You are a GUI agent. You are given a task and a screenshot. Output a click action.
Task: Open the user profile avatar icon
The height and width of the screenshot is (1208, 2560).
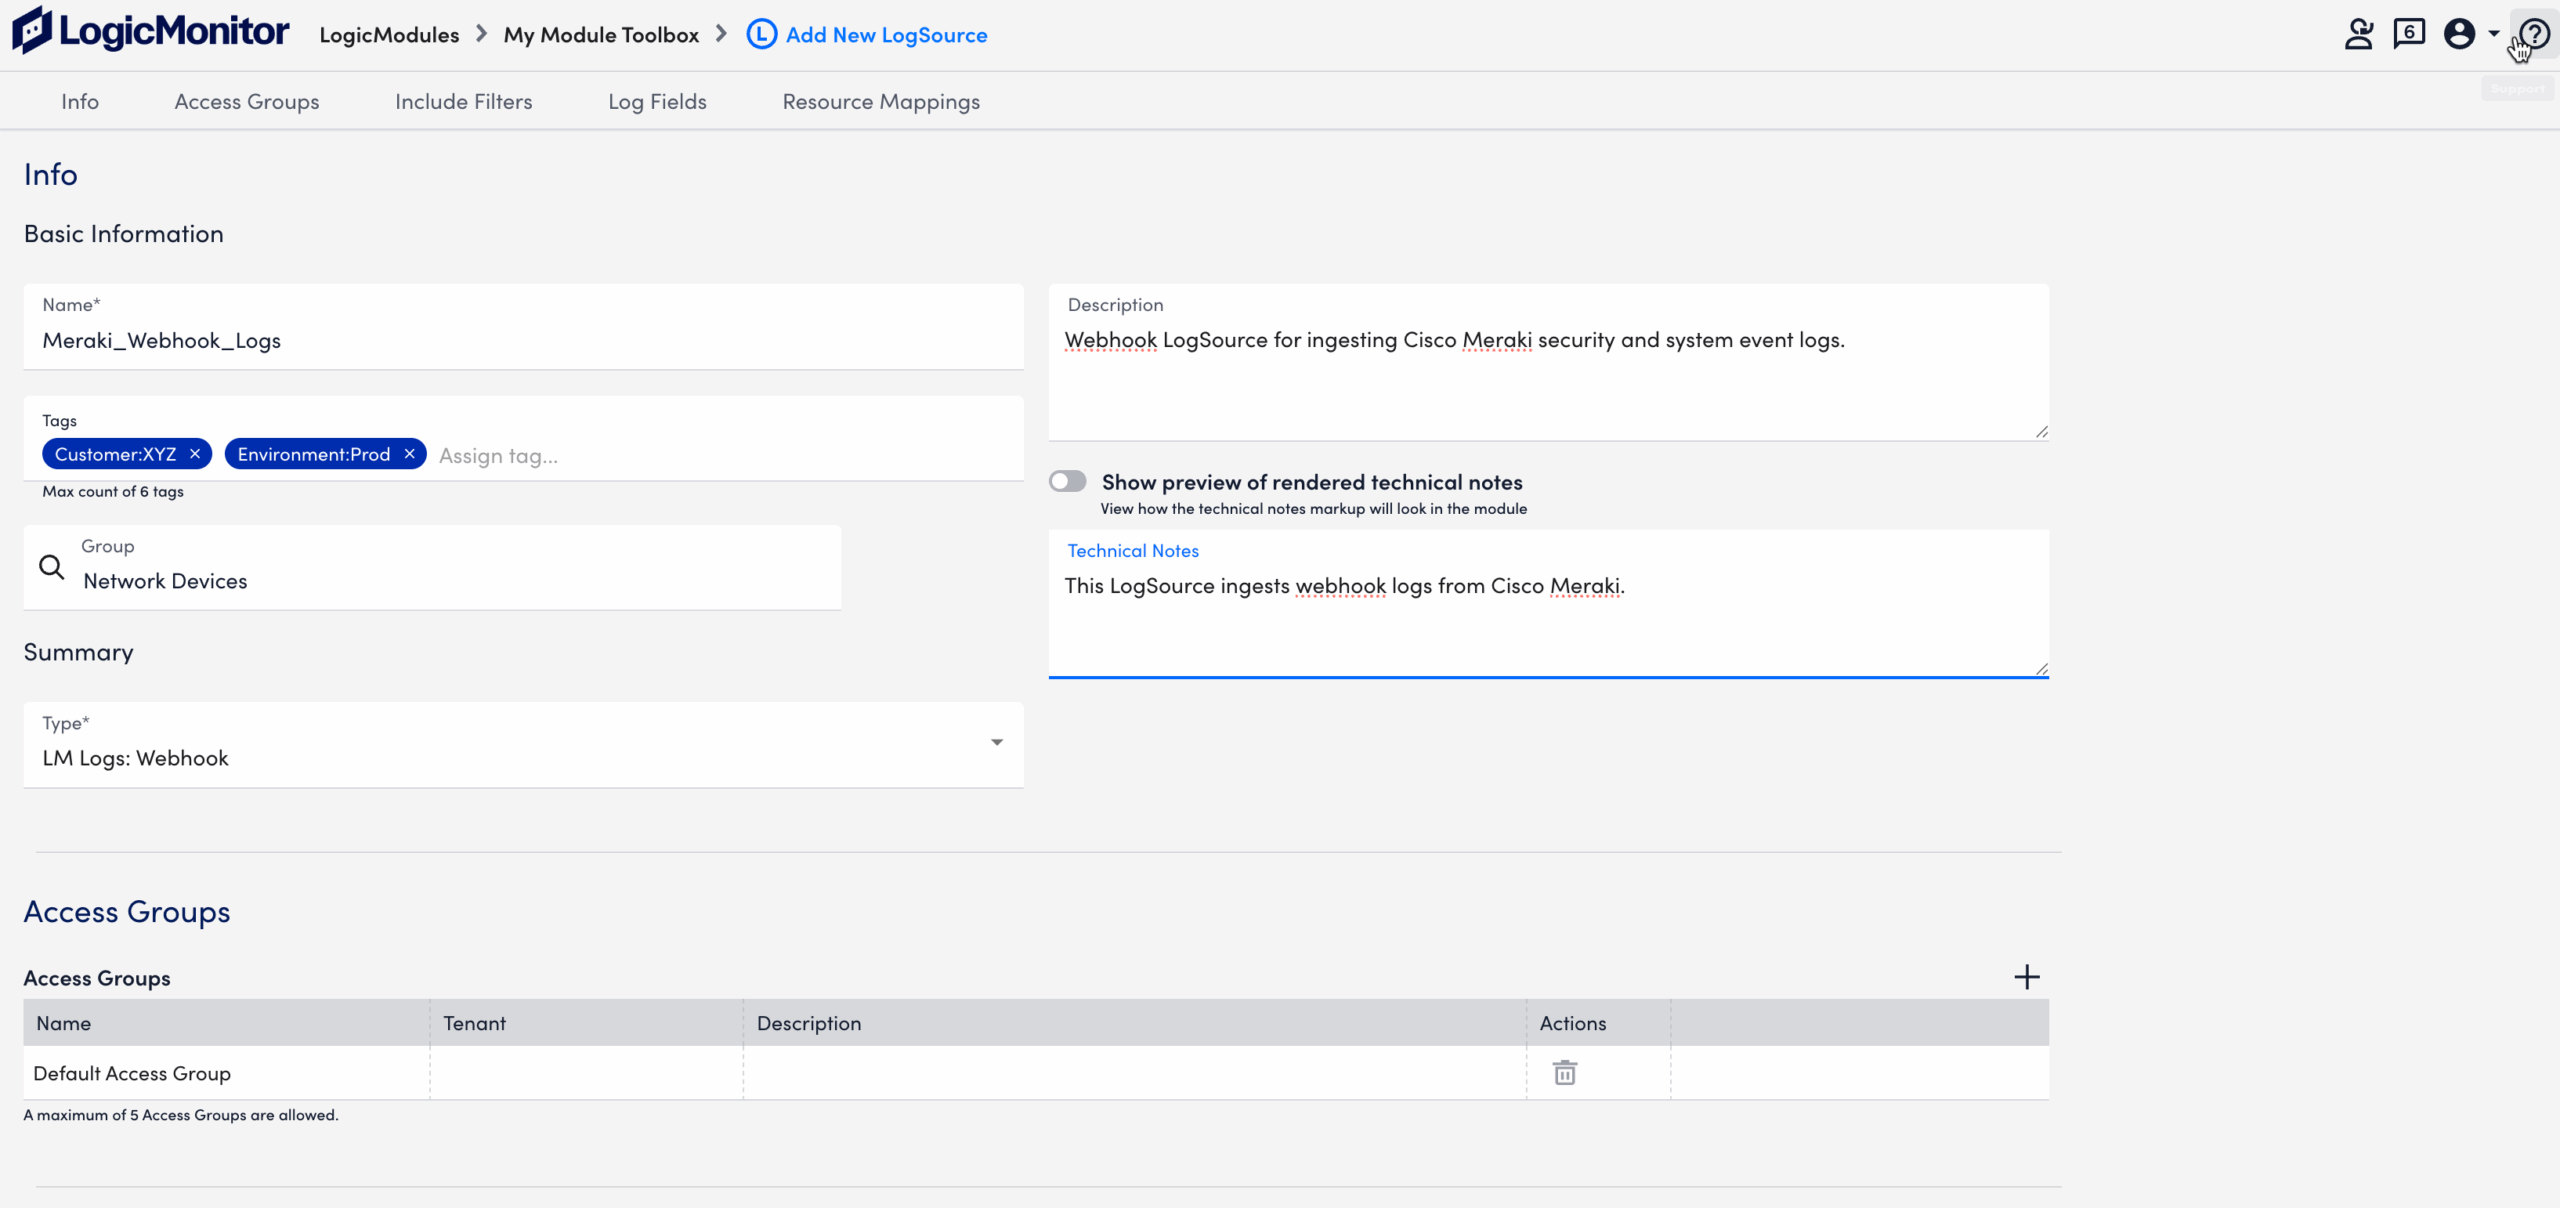(2458, 32)
